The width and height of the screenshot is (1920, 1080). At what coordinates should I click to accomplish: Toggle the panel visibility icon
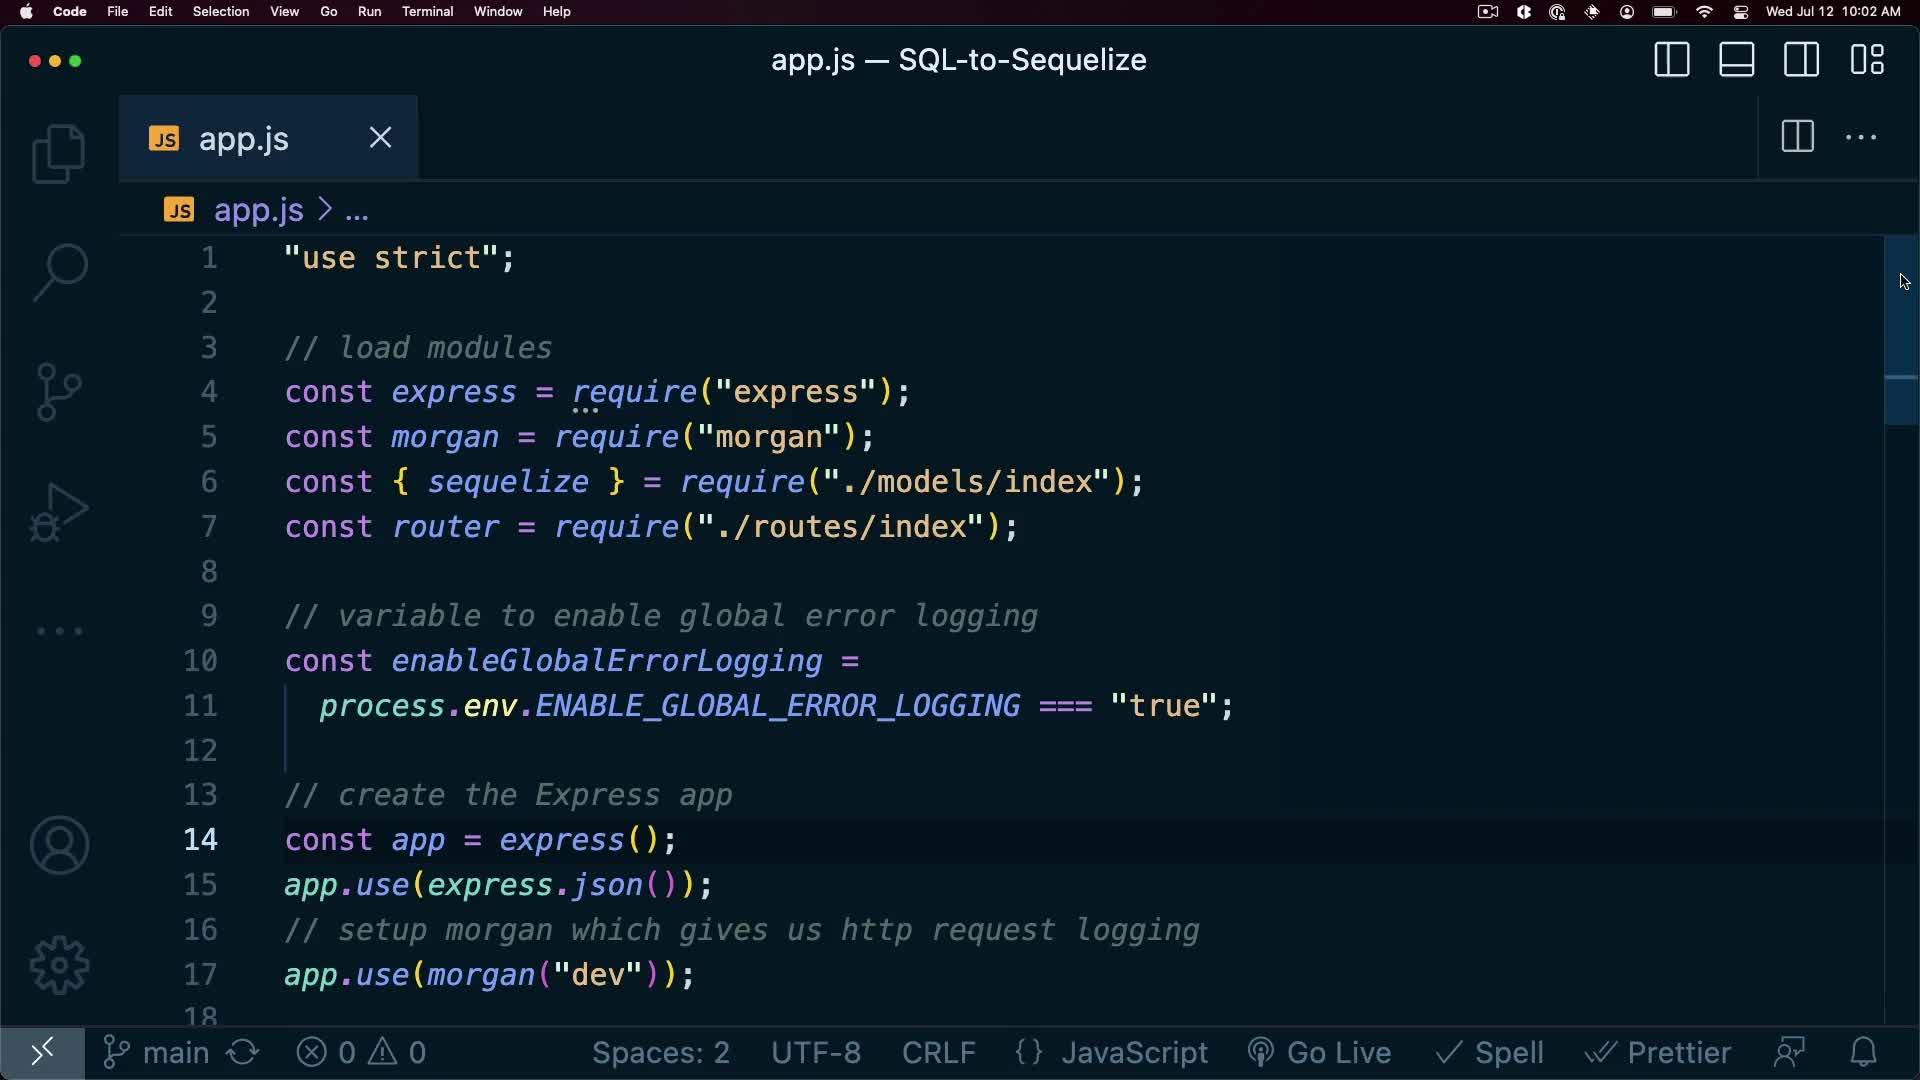coord(1737,59)
